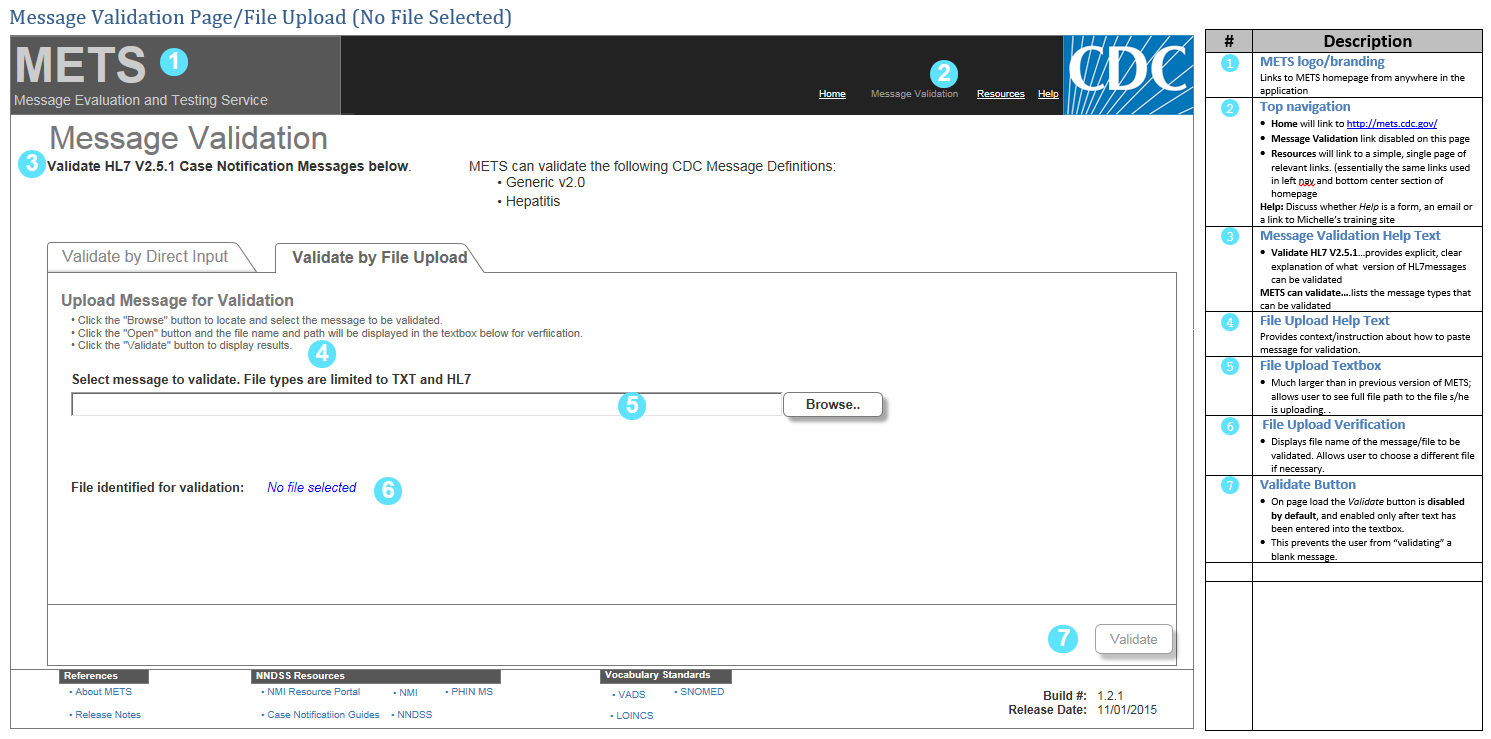Click the "No file selected" status text
1491x739 pixels.
tap(312, 488)
